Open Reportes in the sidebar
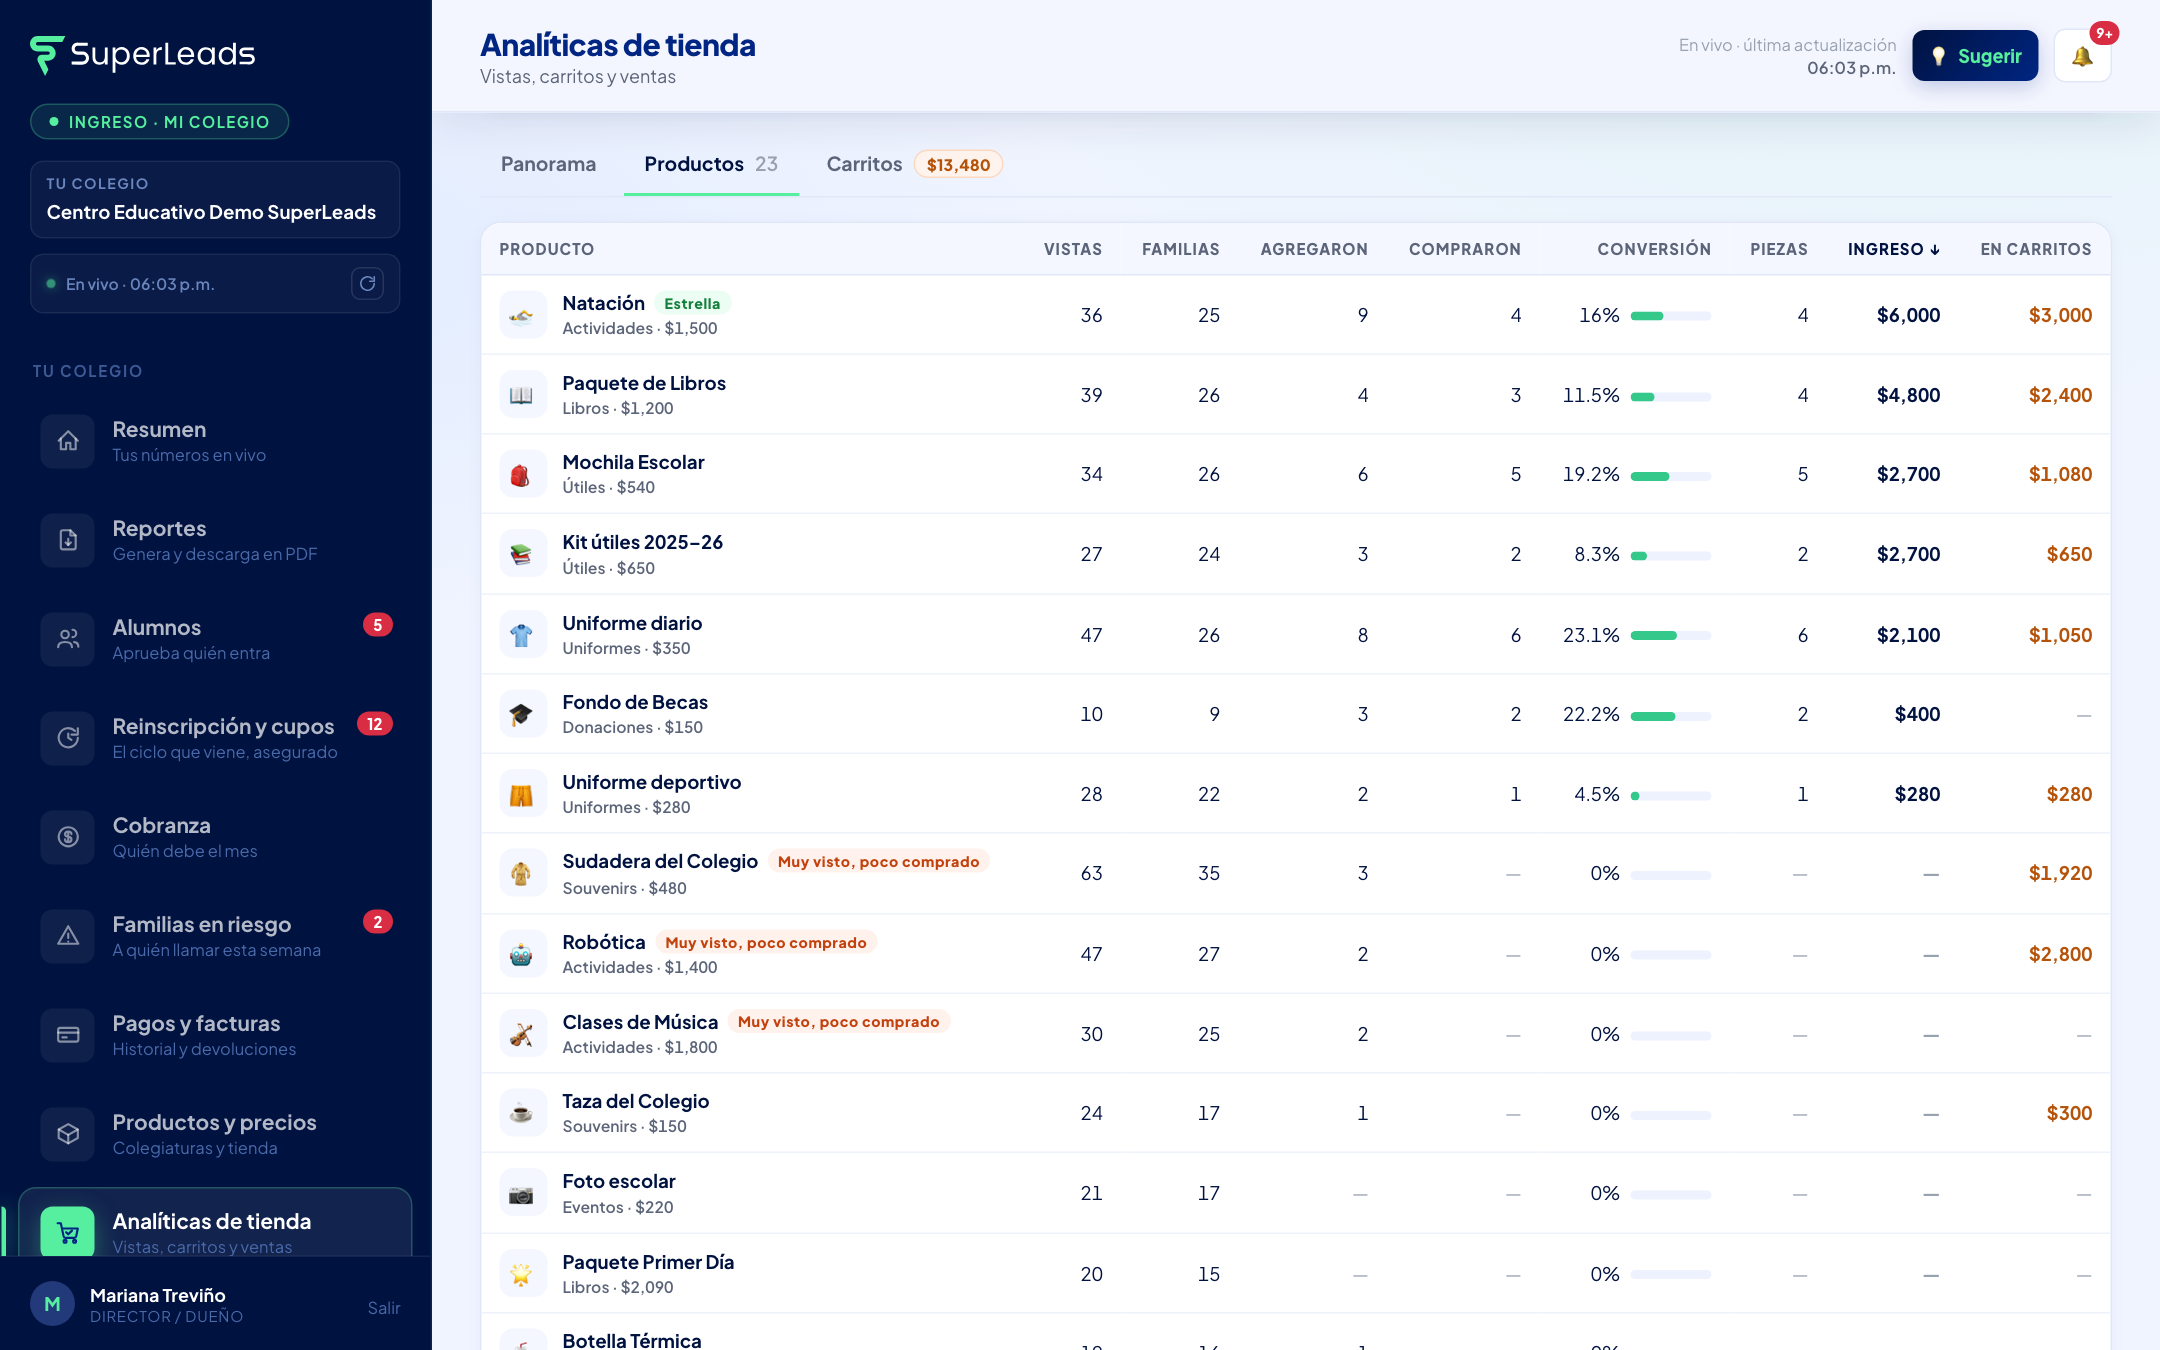The width and height of the screenshot is (2160, 1350). (216, 540)
